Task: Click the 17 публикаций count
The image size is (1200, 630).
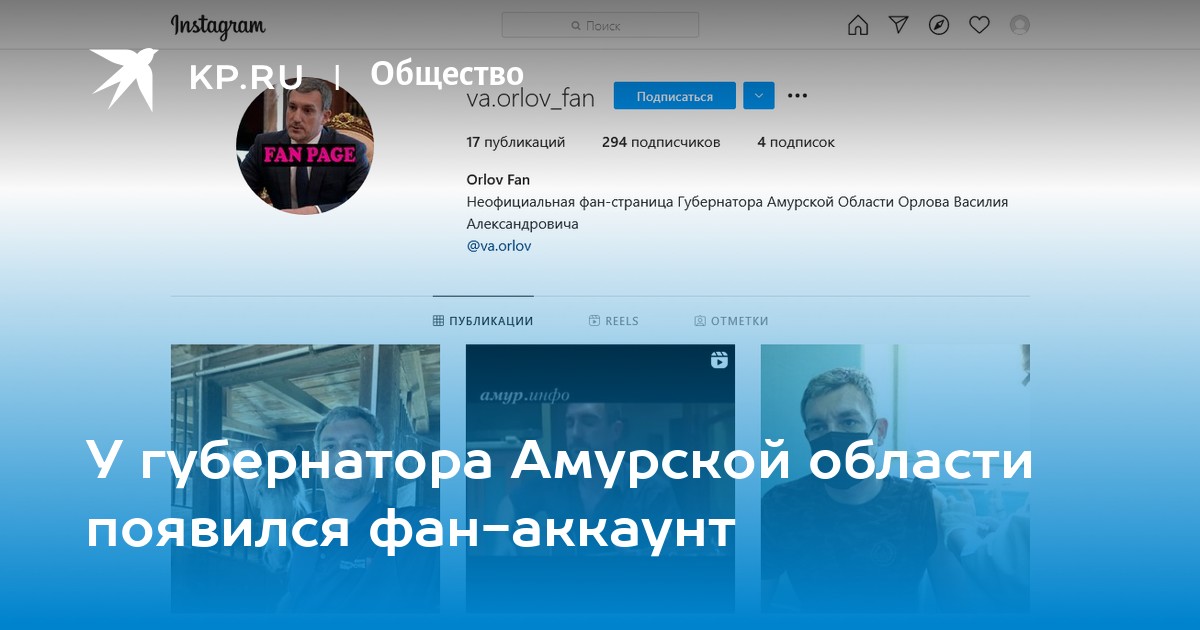Action: (x=516, y=142)
